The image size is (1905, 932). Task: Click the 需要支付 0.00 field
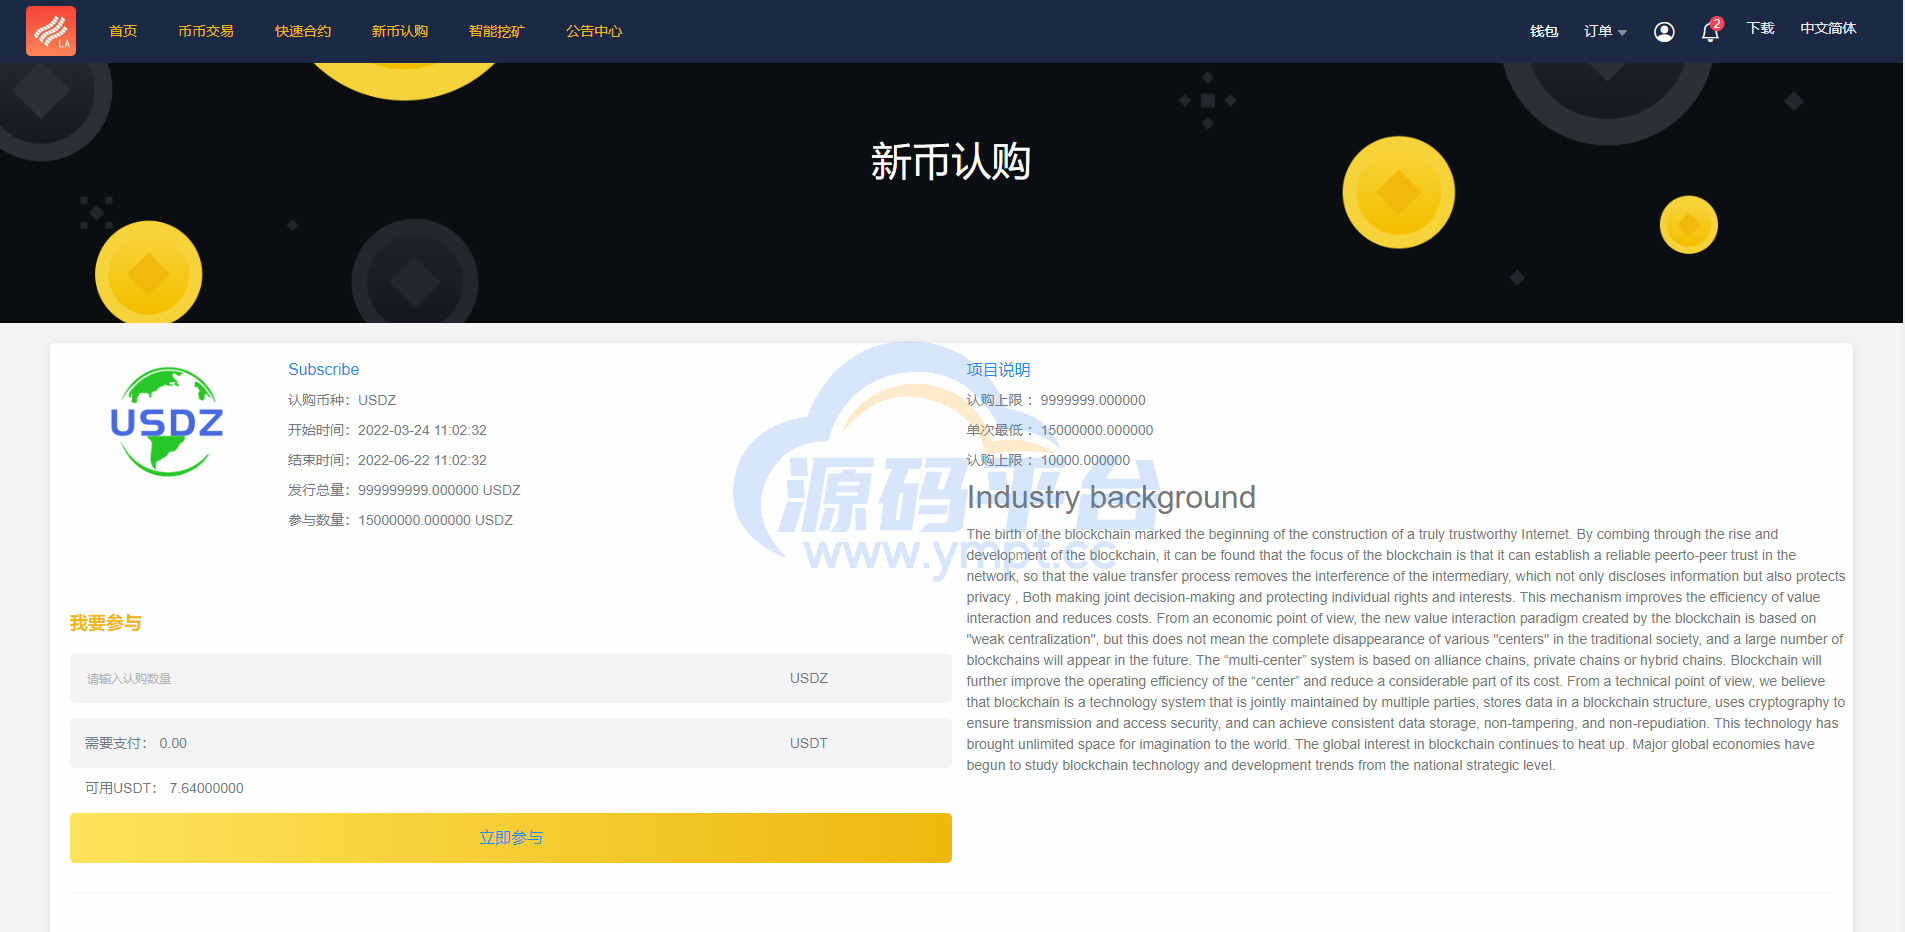coord(510,743)
